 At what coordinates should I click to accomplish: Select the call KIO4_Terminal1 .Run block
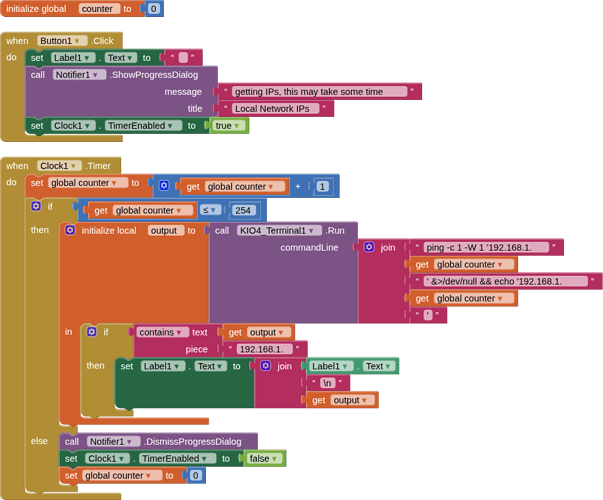pos(283,285)
